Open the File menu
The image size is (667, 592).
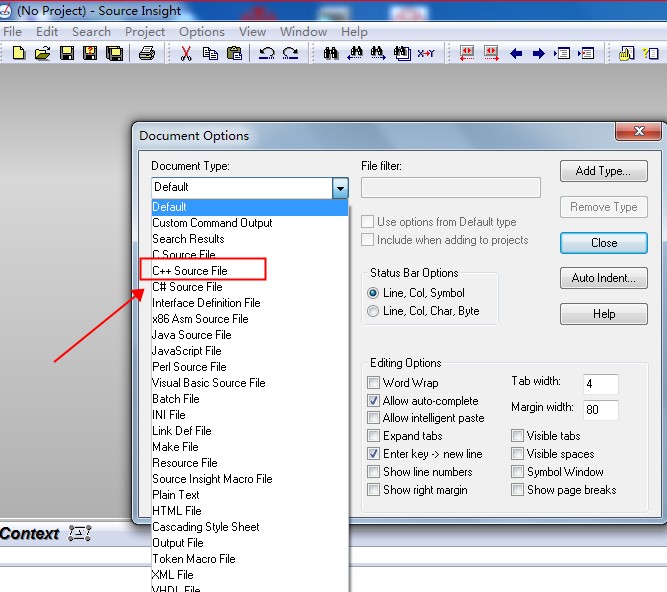[x=12, y=32]
